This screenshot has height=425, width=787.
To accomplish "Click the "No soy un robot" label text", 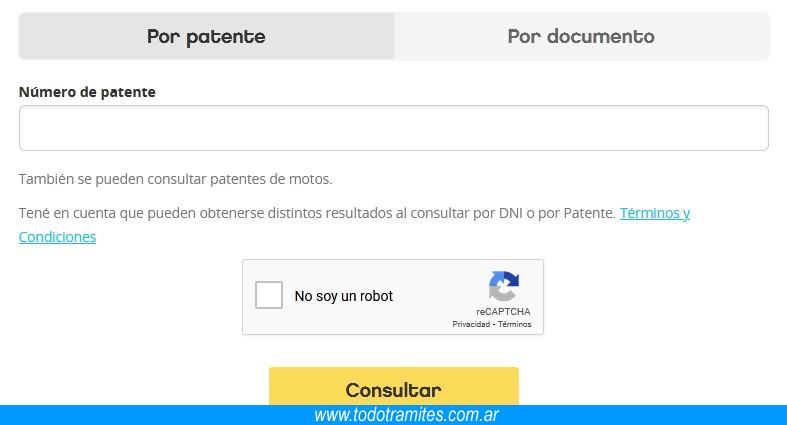I will 343,296.
